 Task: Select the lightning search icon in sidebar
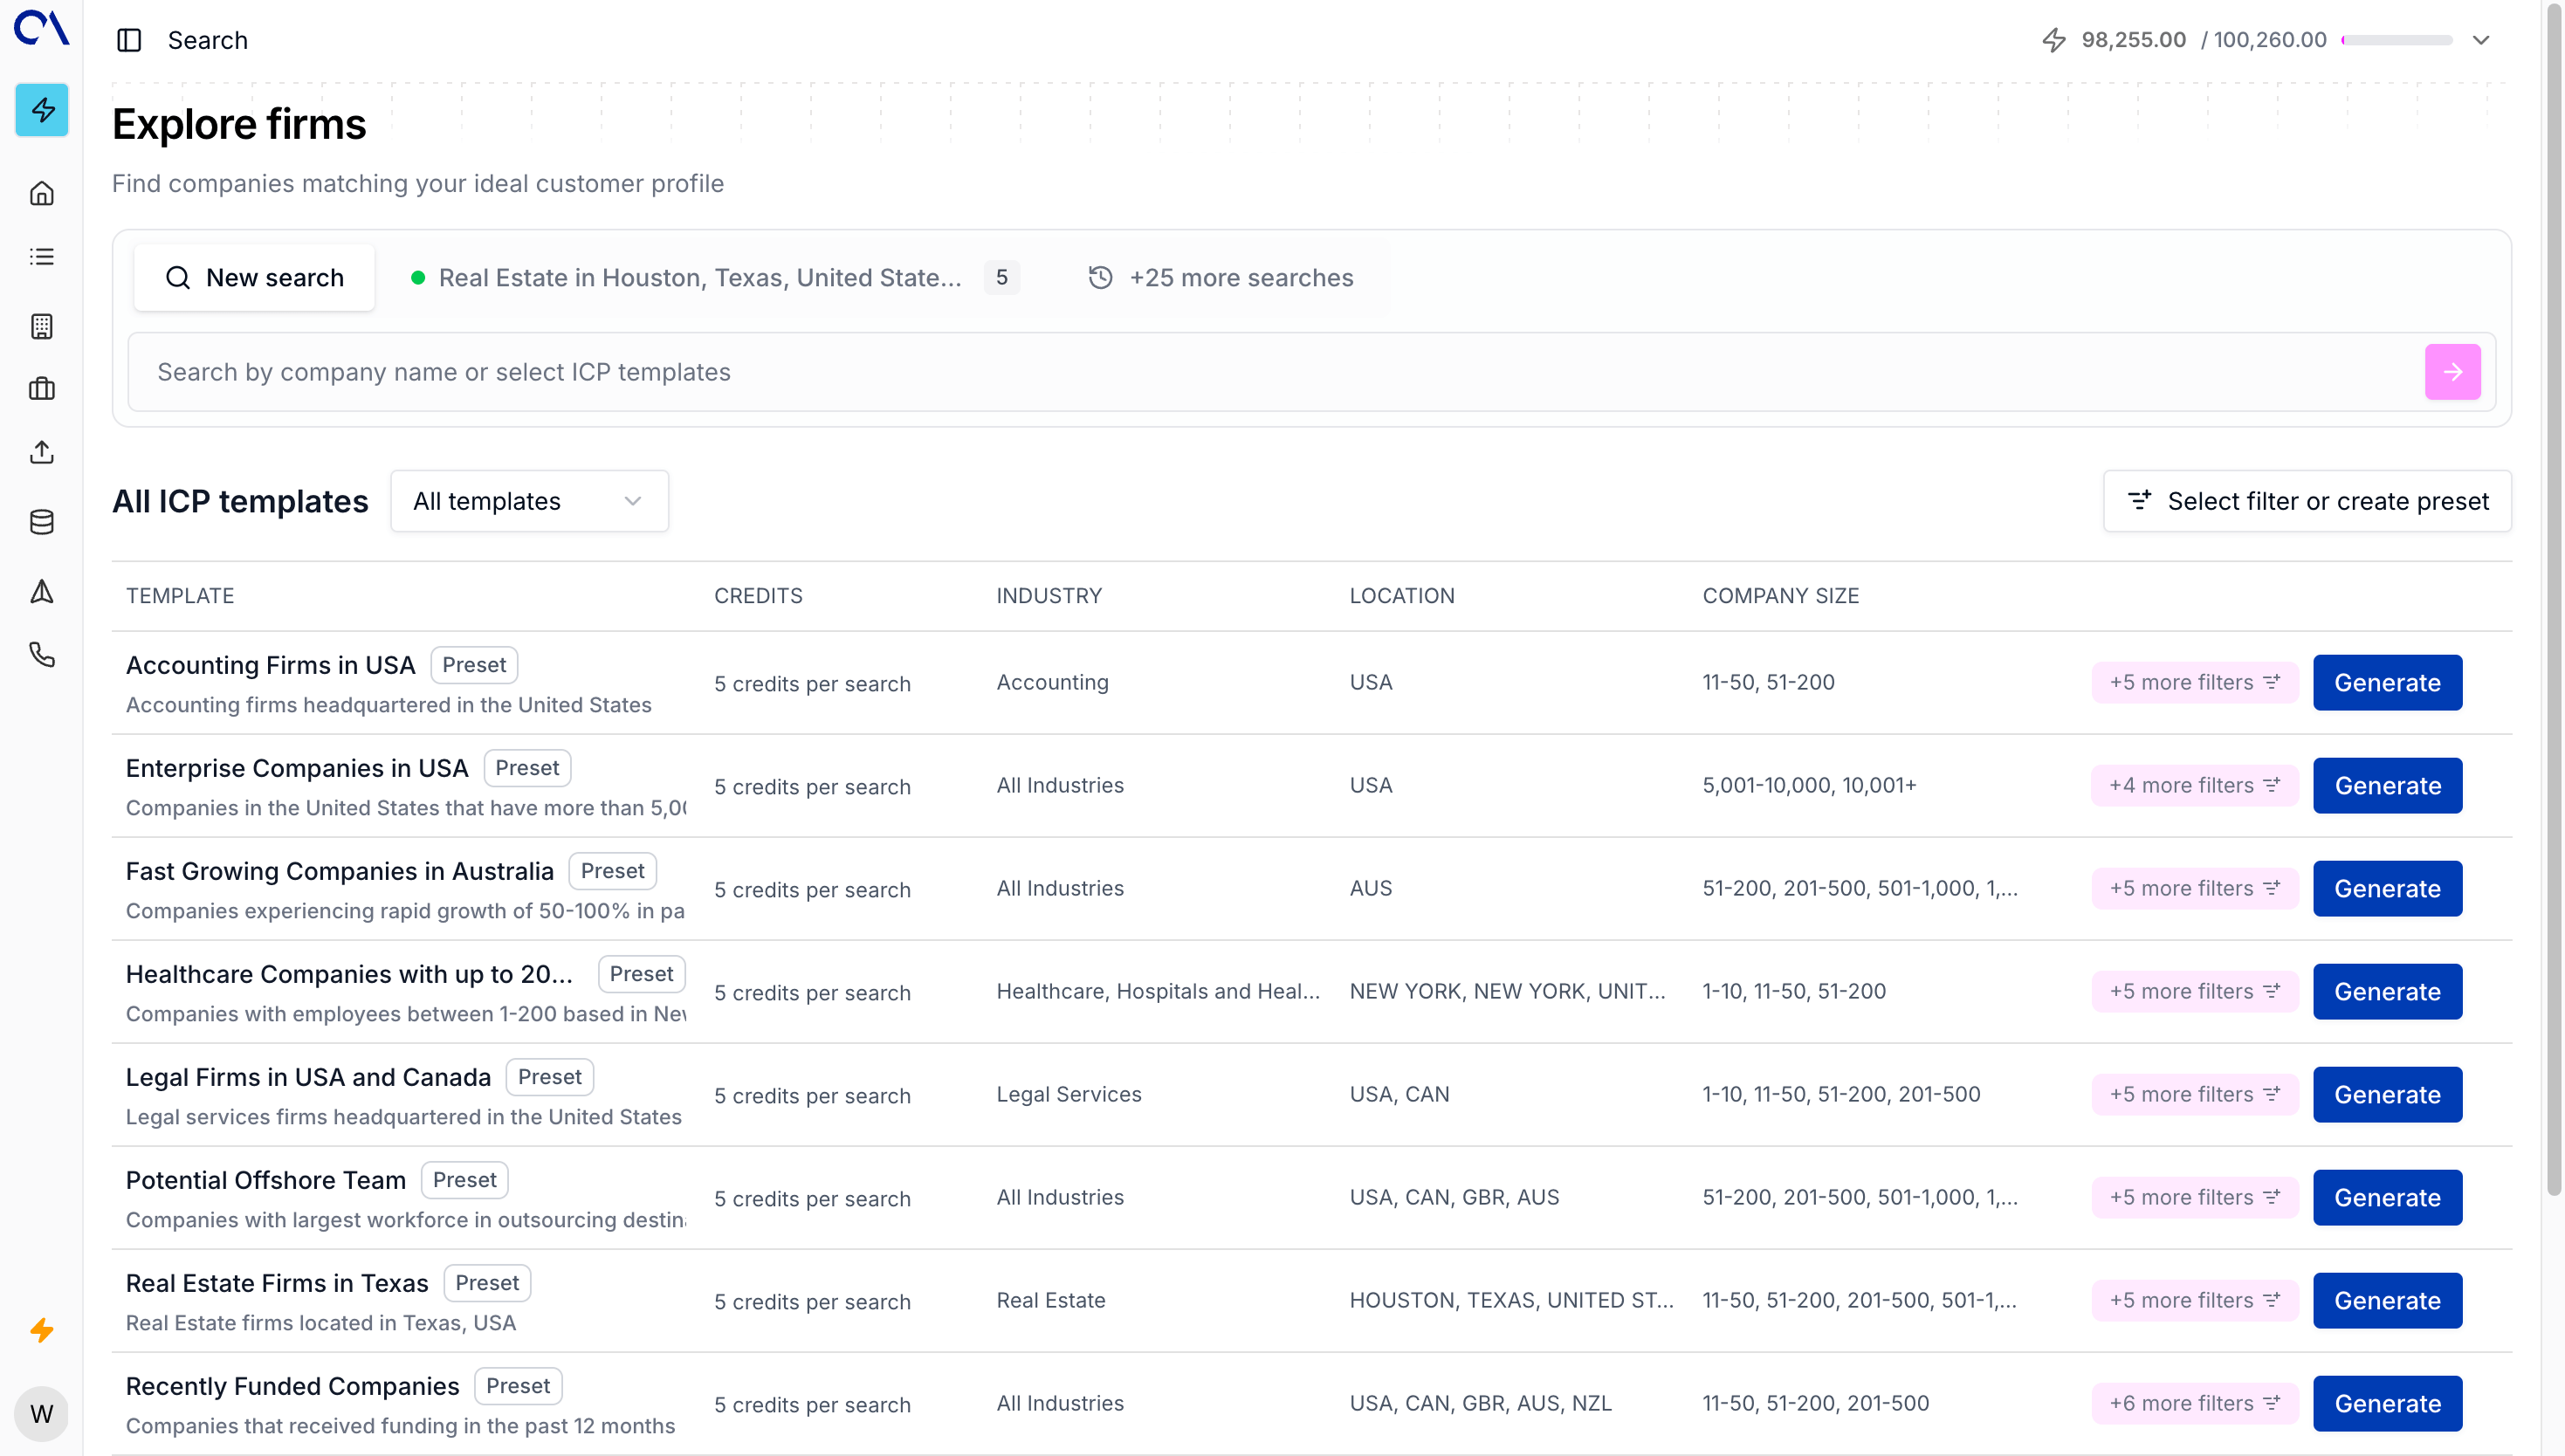(41, 110)
